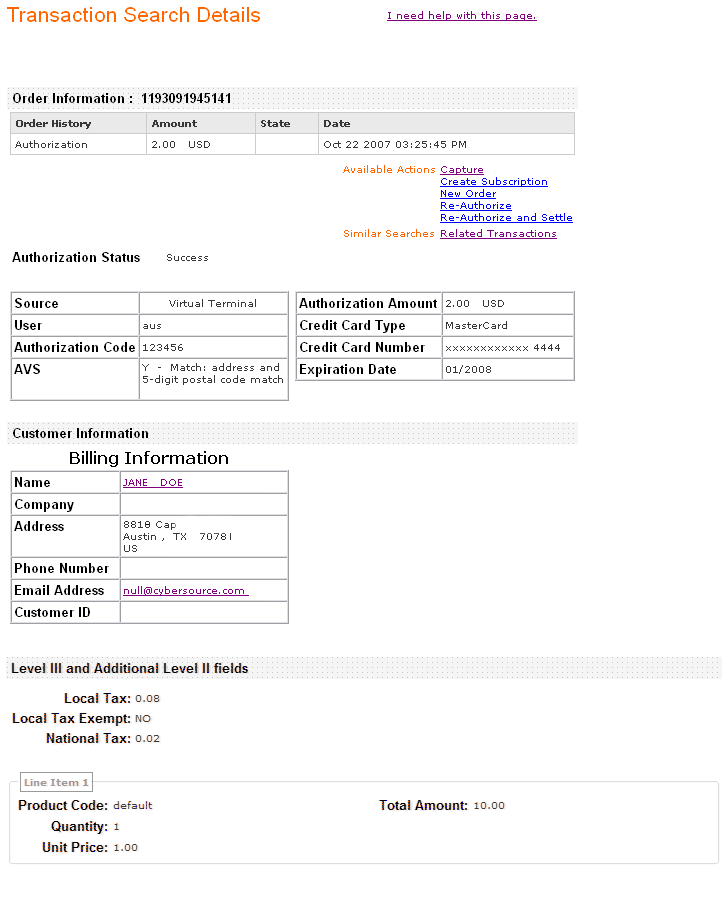Click the user value 'aus'
The width and height of the screenshot is (724, 900).
[152, 326]
